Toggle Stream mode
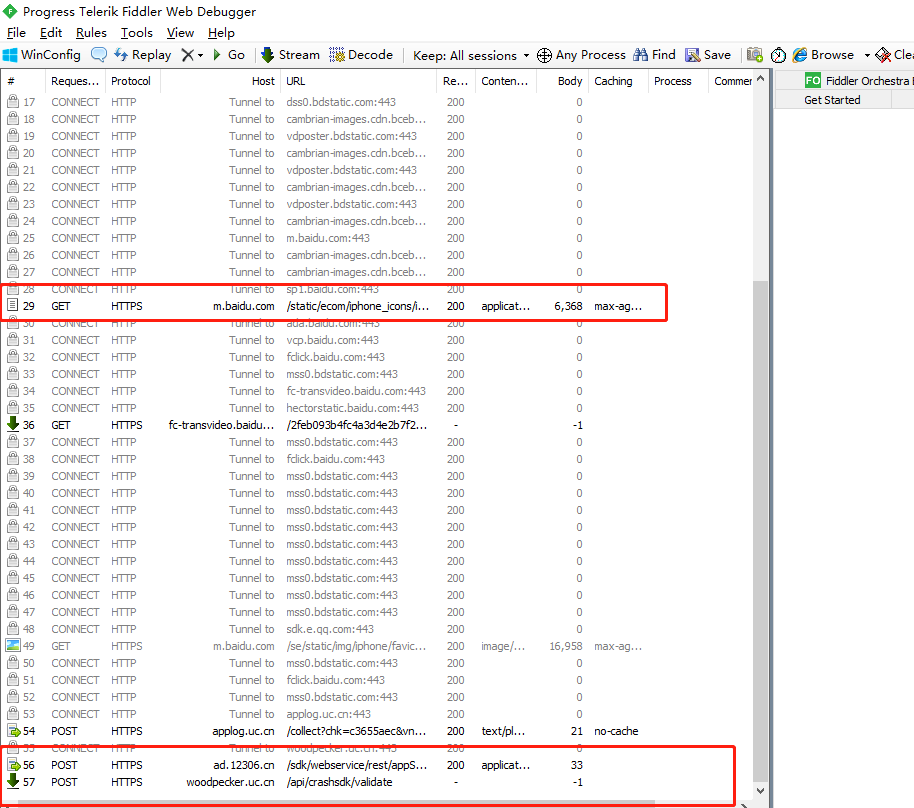The height and width of the screenshot is (808, 914). pos(290,55)
